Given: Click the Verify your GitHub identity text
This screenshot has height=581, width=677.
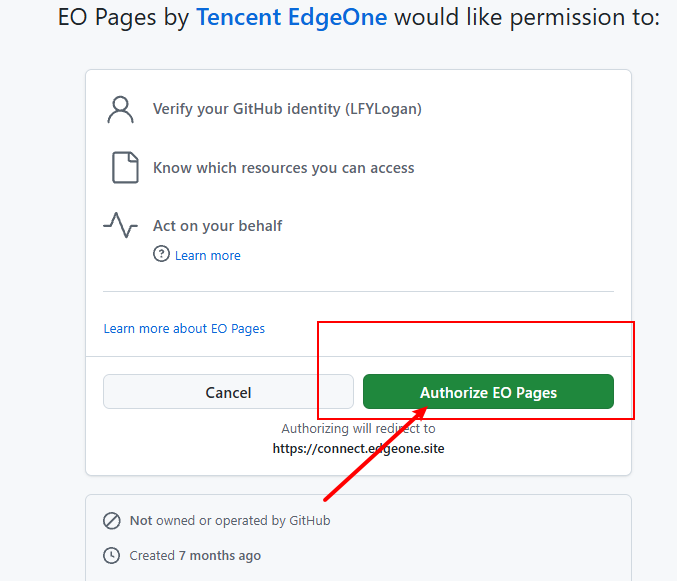Looking at the screenshot, I should (x=288, y=109).
